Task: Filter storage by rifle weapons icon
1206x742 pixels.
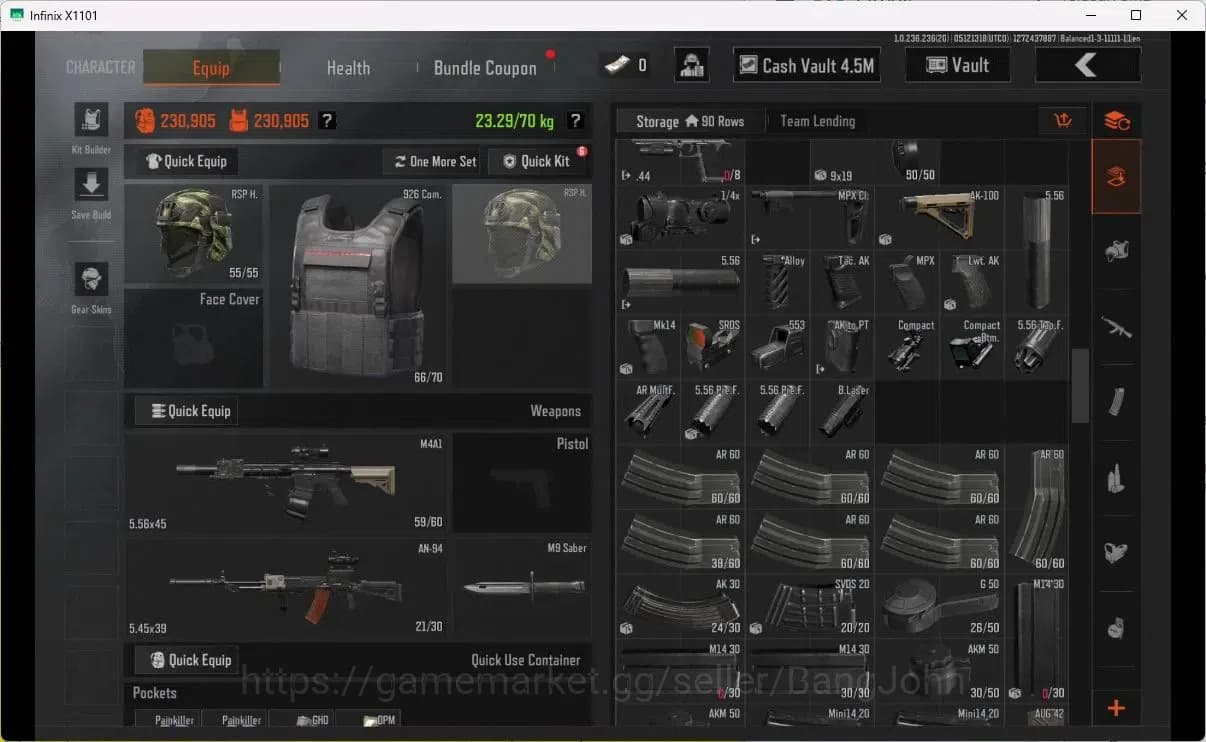Action: click(x=1116, y=327)
